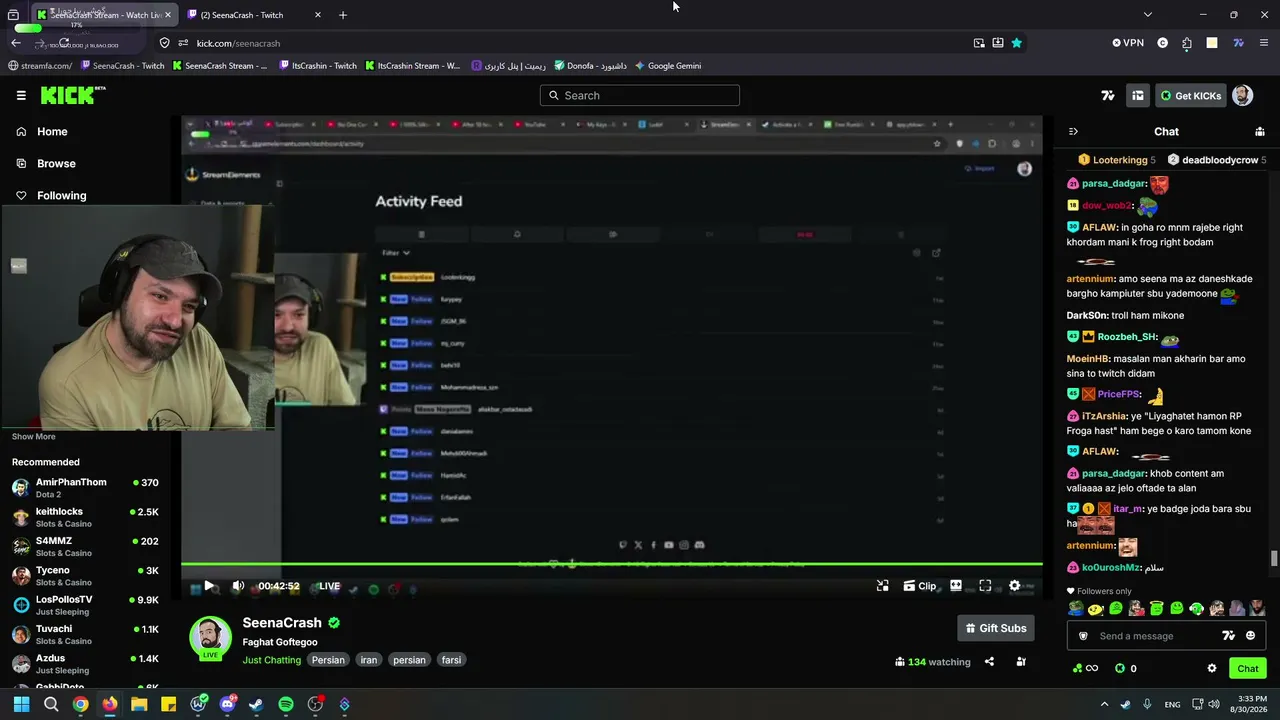1280x720 pixels.
Task: Open the Kick shop icon in header
Action: (1138, 96)
